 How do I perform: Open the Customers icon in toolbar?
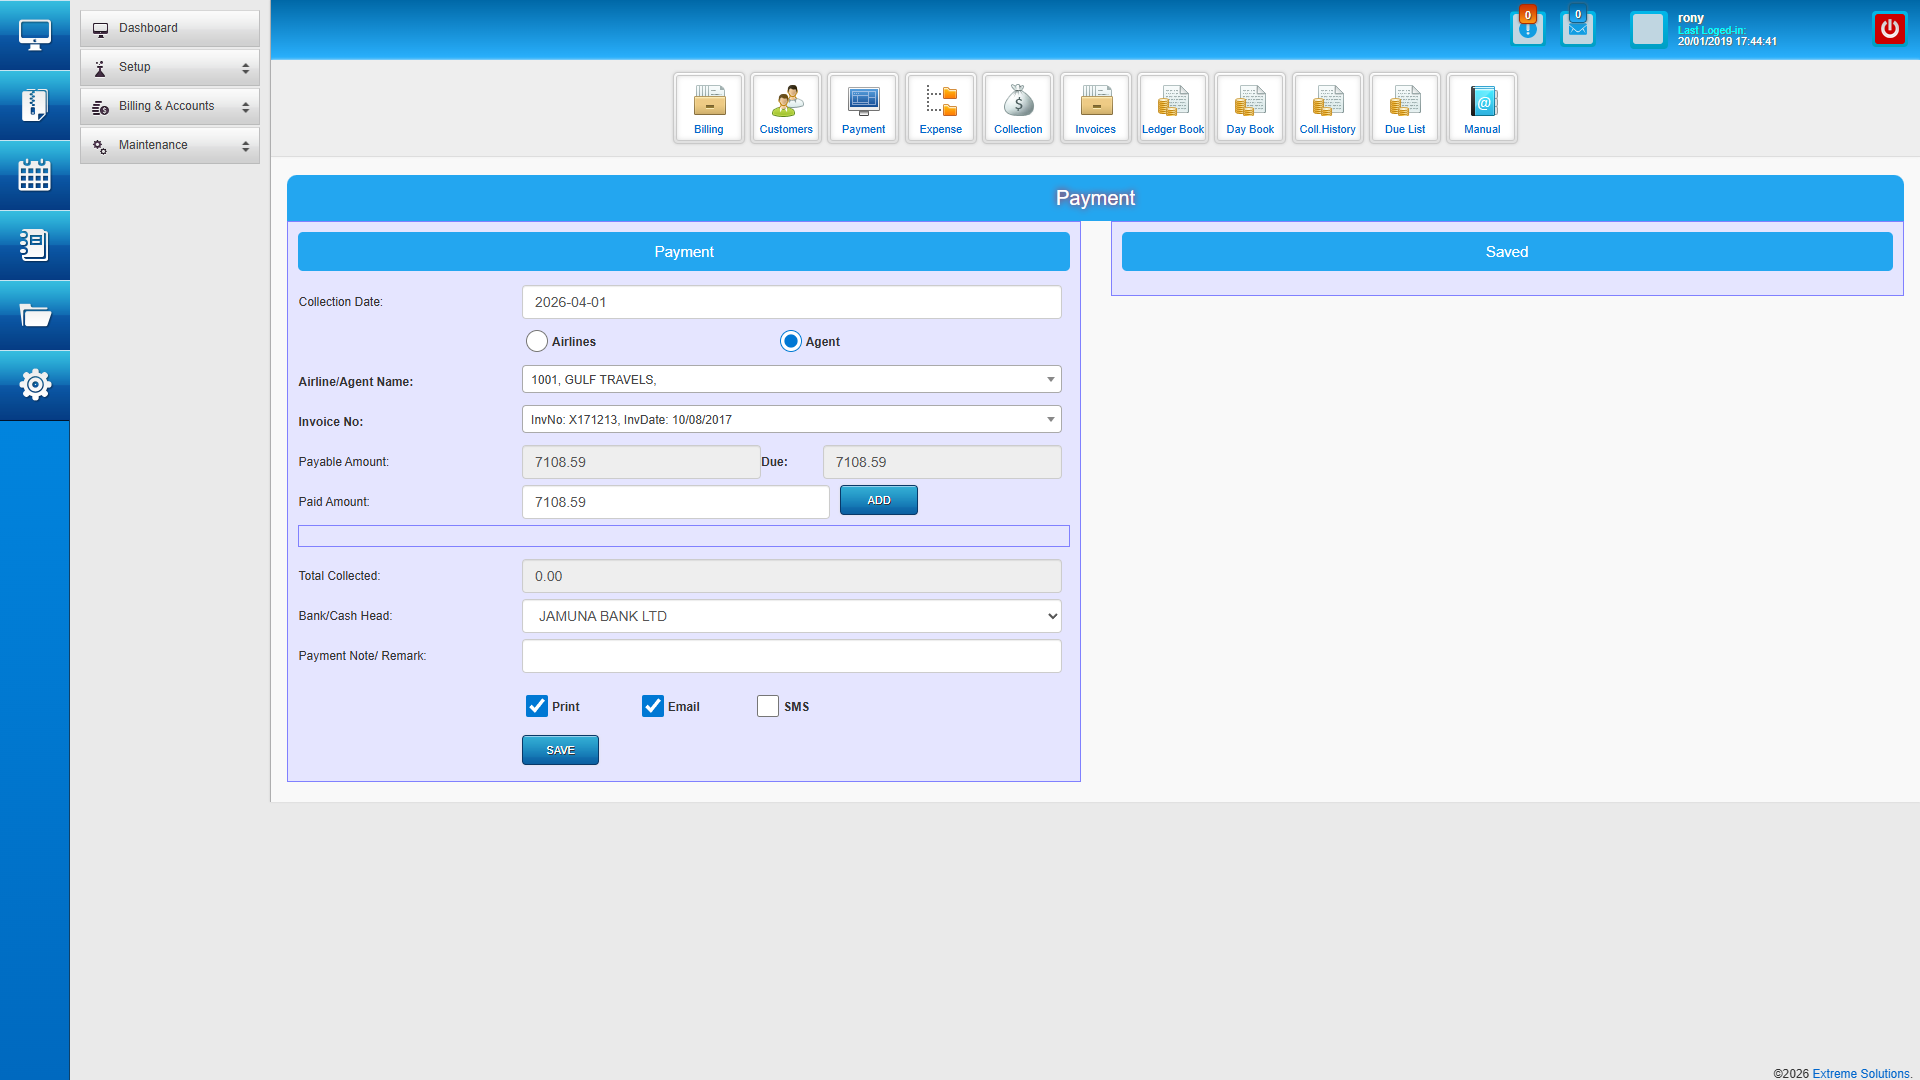pyautogui.click(x=786, y=108)
